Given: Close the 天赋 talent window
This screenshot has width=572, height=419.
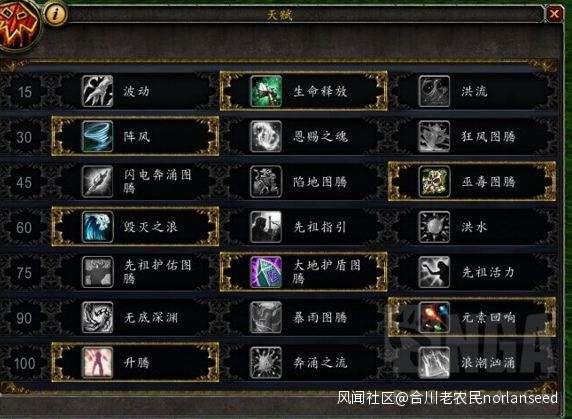Looking at the screenshot, I should point(554,14).
